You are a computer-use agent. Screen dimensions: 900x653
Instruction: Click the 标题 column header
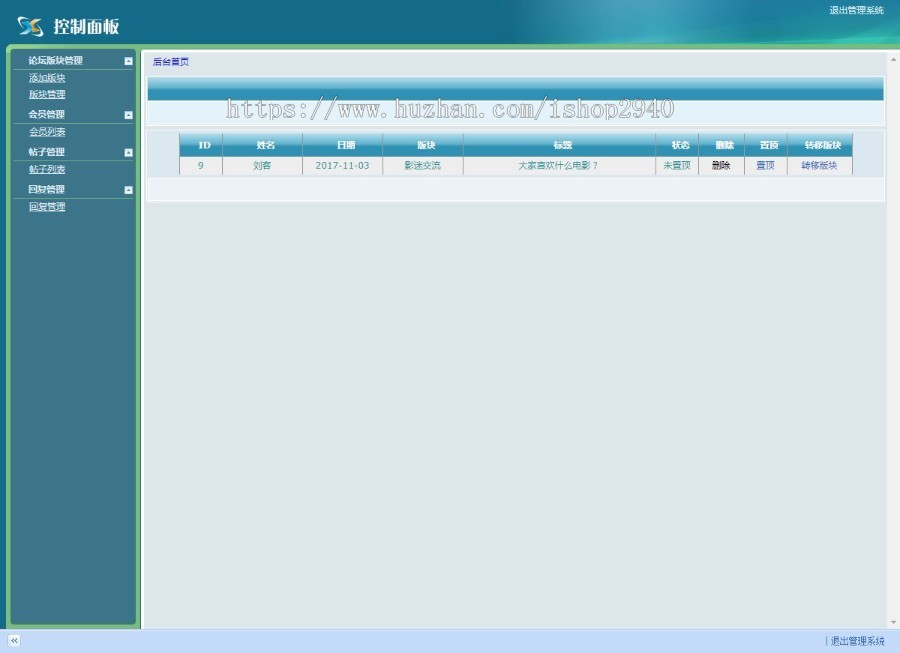562,145
